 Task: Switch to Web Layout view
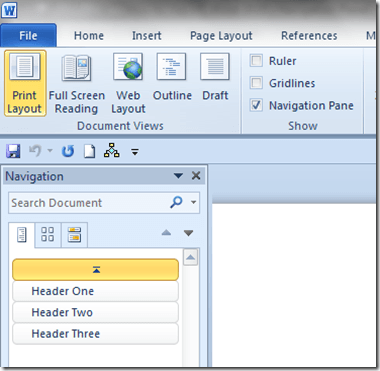pos(128,83)
